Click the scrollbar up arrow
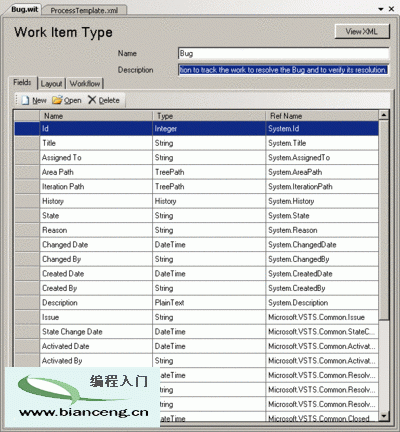The height and width of the screenshot is (432, 400). coord(384,115)
